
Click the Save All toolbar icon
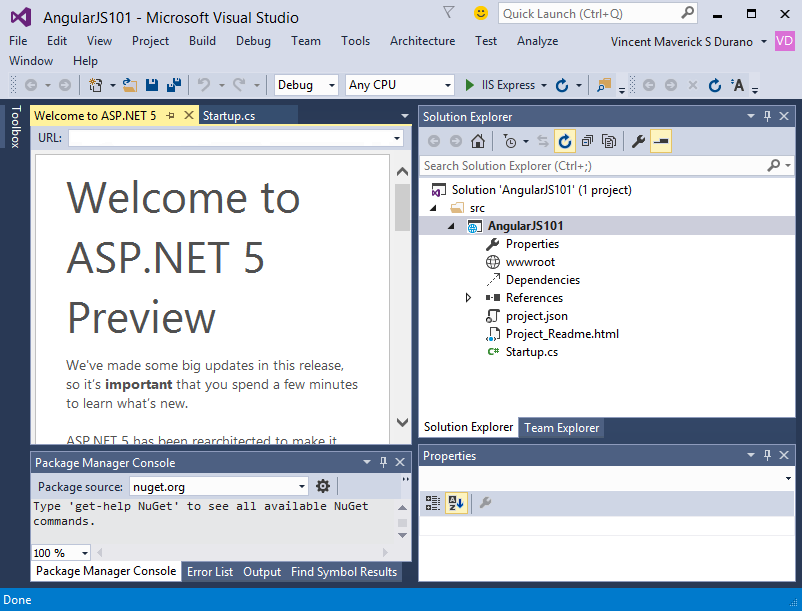174,85
